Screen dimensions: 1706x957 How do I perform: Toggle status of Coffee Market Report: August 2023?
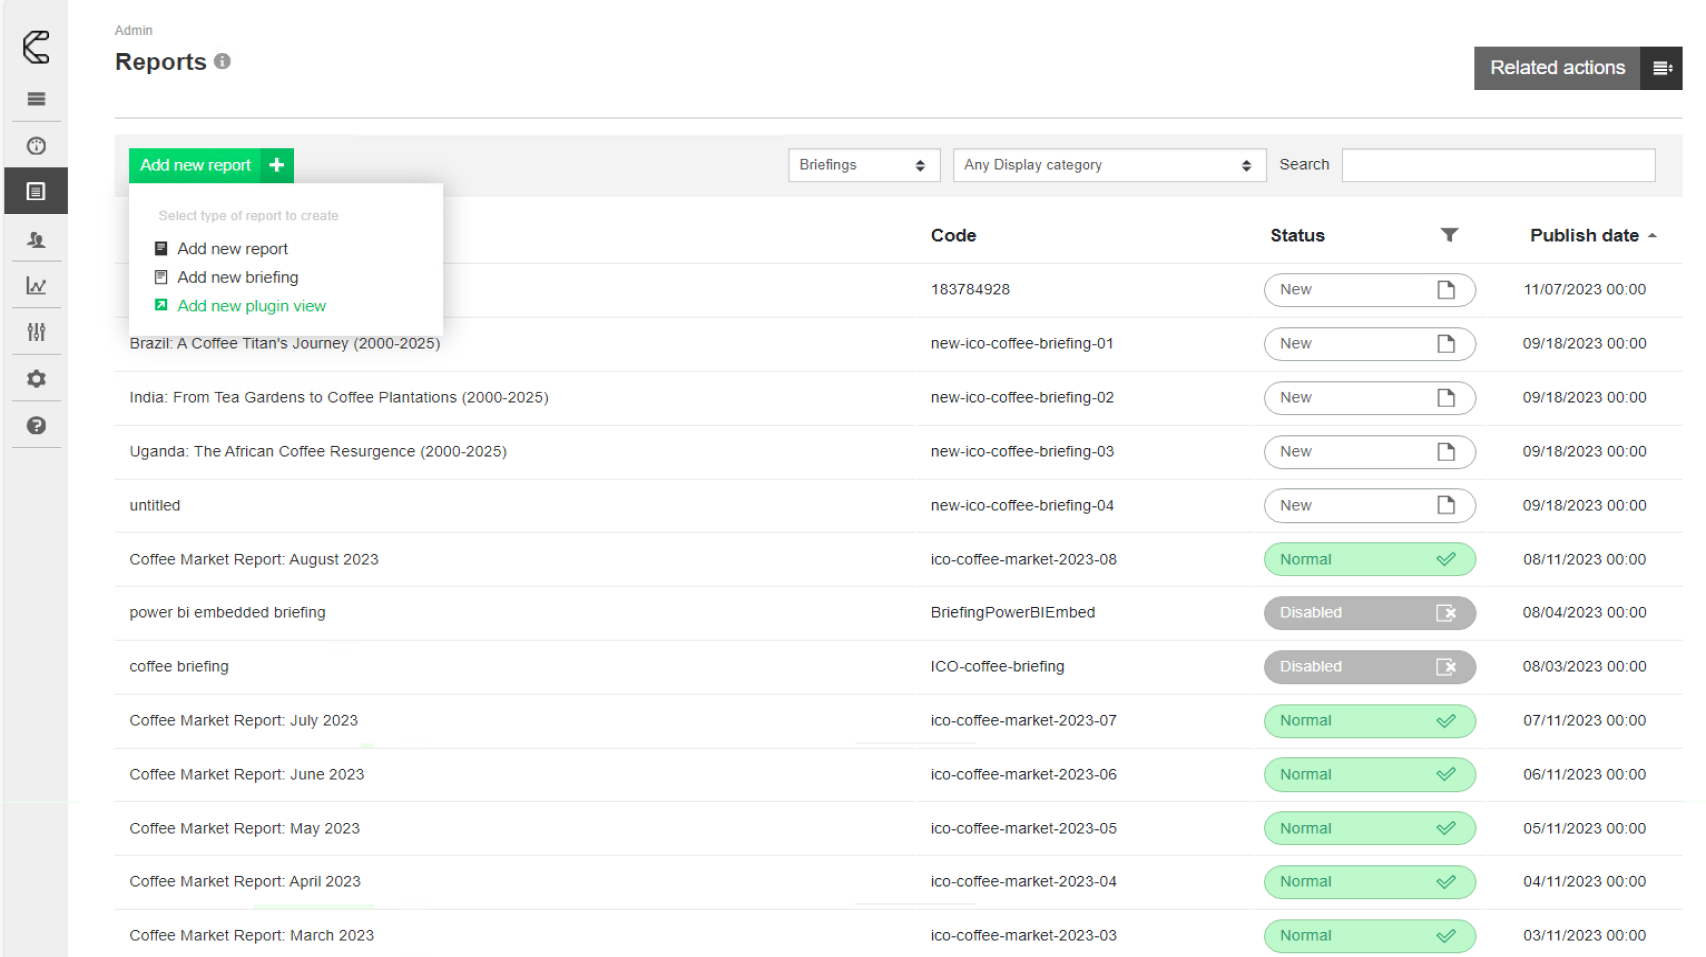1369,560
